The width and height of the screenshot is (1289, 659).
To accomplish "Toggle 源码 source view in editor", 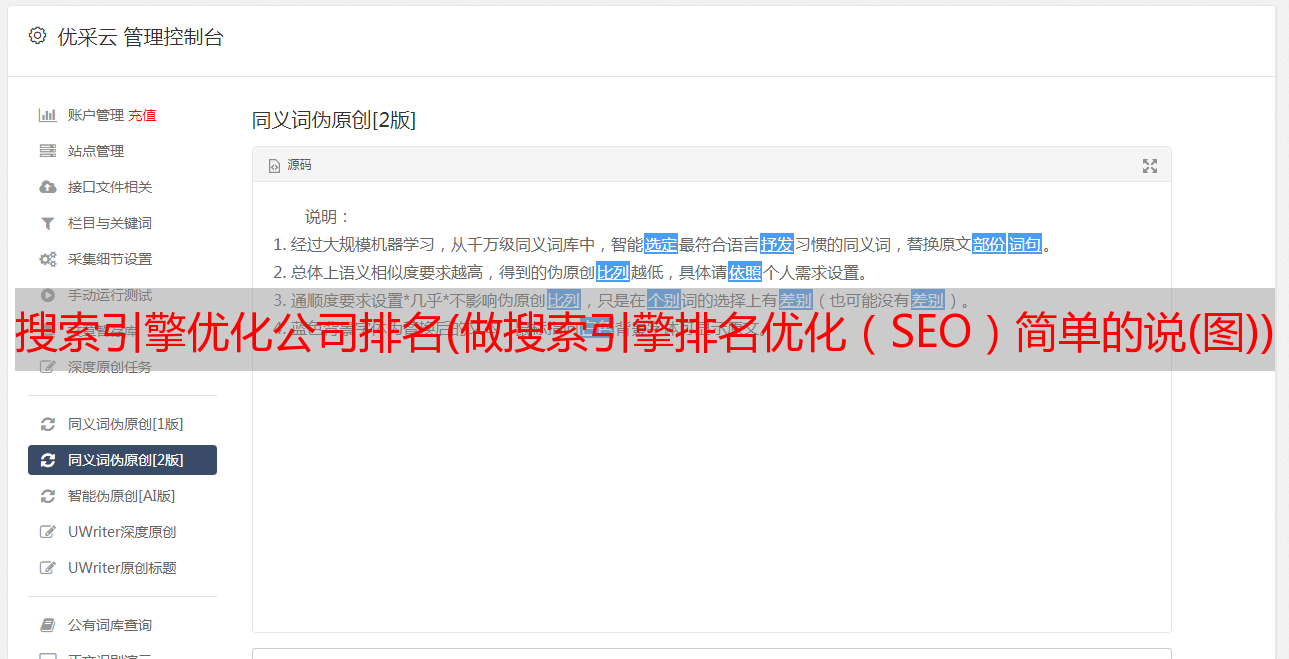I will [290, 165].
